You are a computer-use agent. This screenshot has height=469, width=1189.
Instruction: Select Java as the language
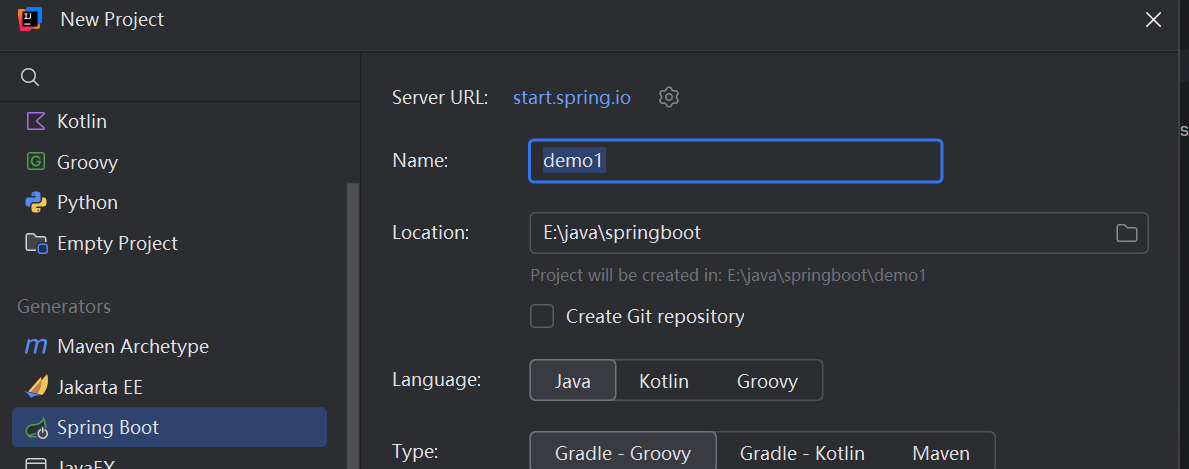(x=573, y=381)
